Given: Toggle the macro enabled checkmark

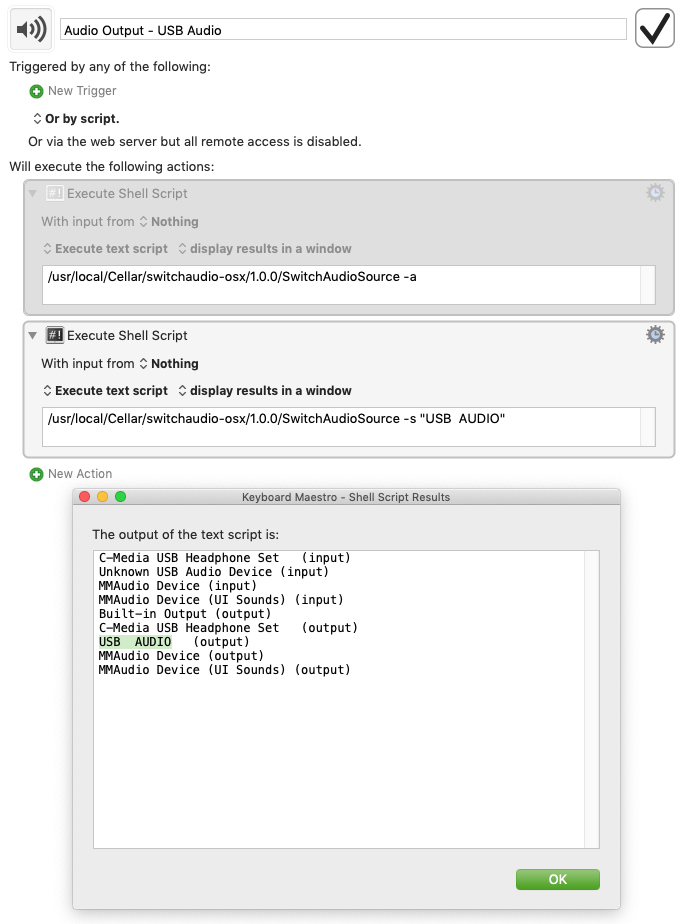Looking at the screenshot, I should click(x=654, y=28).
